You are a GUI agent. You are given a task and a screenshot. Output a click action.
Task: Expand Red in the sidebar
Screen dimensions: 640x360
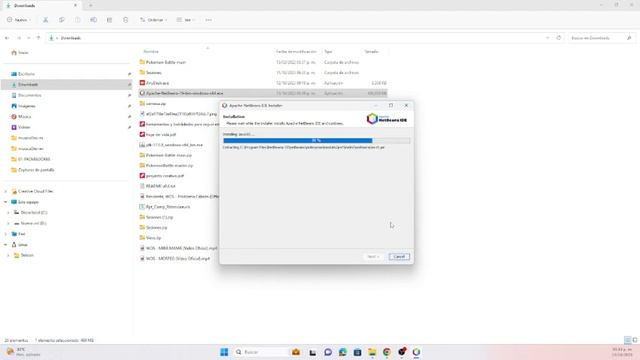tap(6, 234)
